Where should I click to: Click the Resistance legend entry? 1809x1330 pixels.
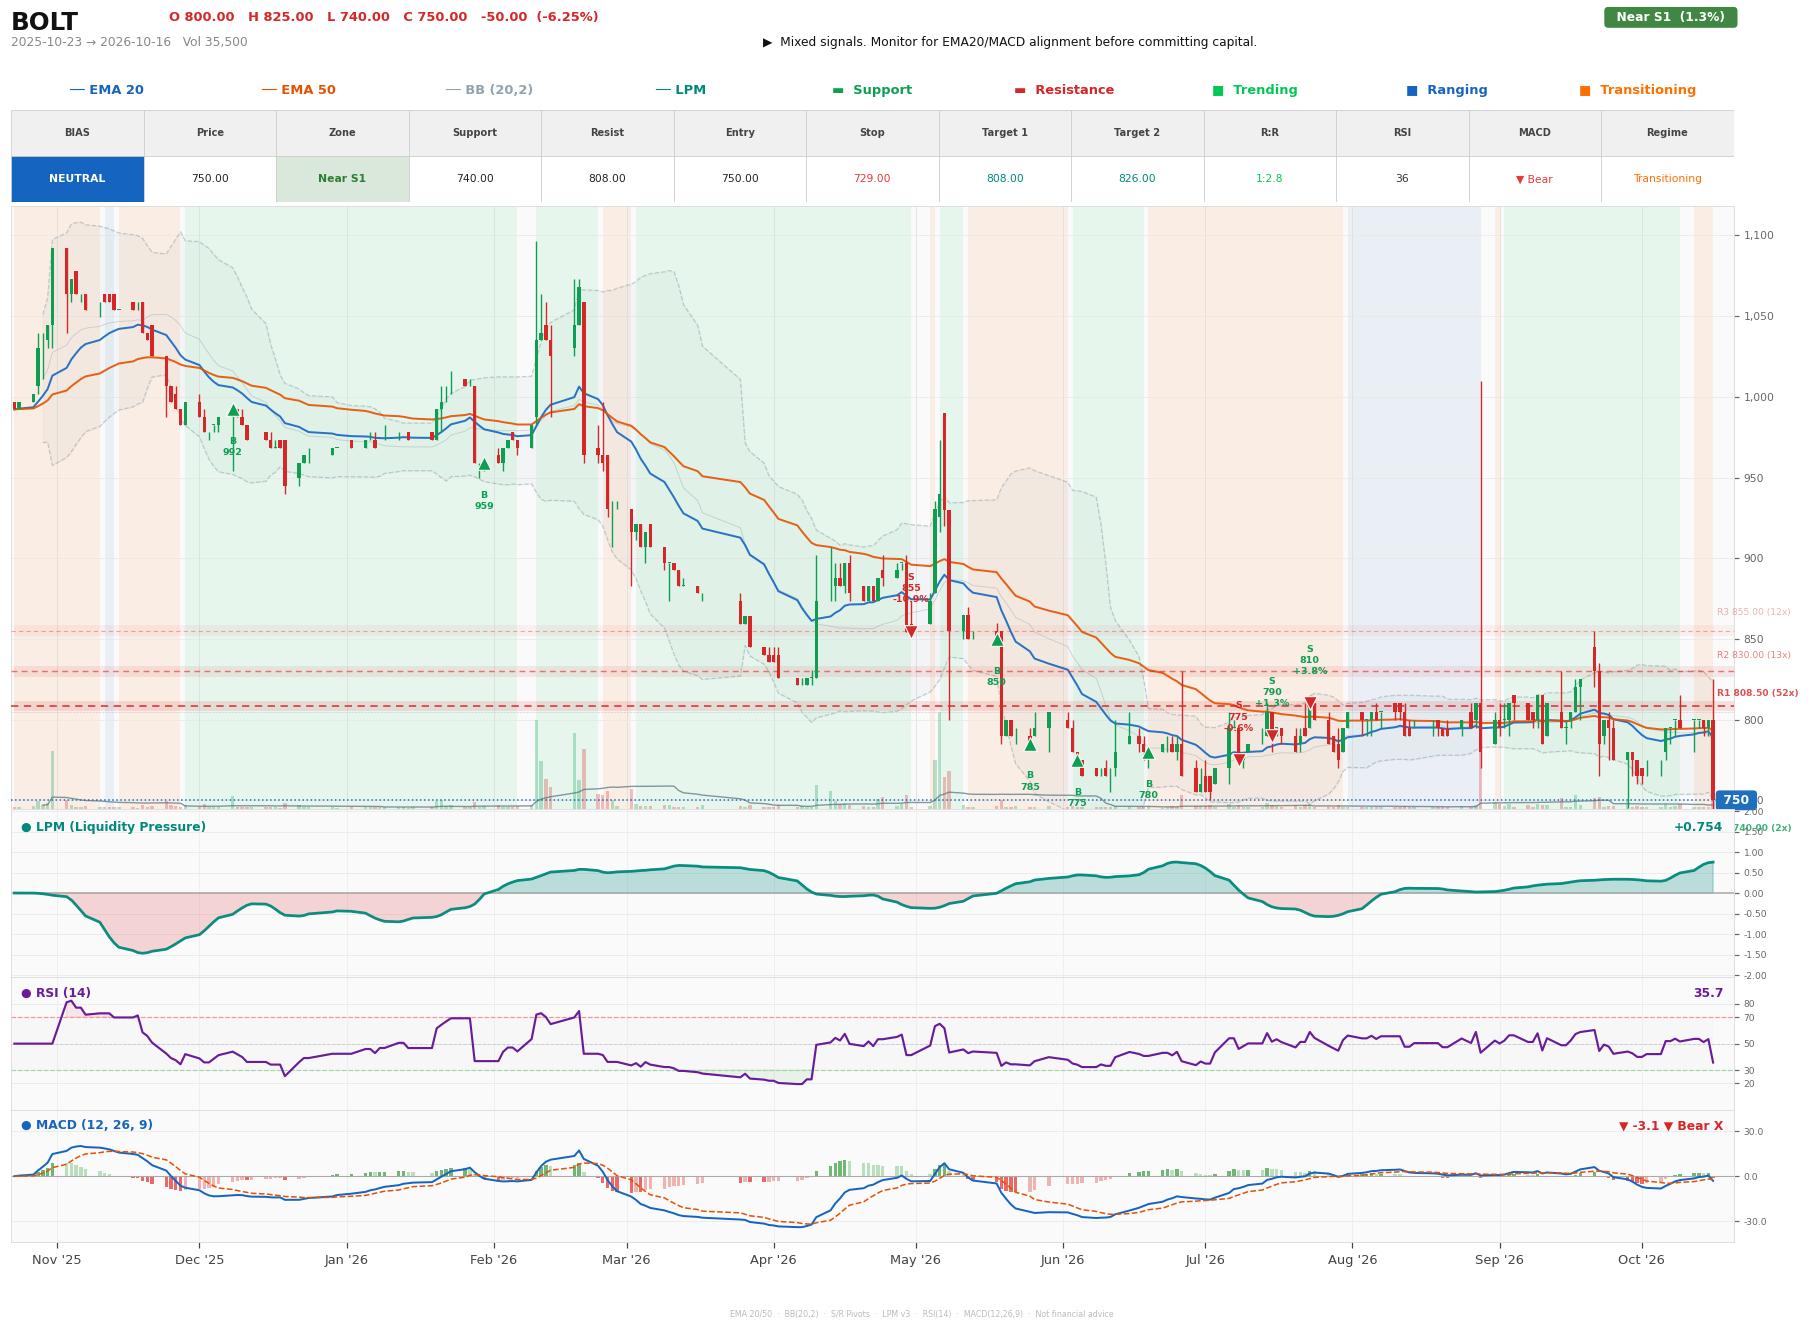(1063, 90)
